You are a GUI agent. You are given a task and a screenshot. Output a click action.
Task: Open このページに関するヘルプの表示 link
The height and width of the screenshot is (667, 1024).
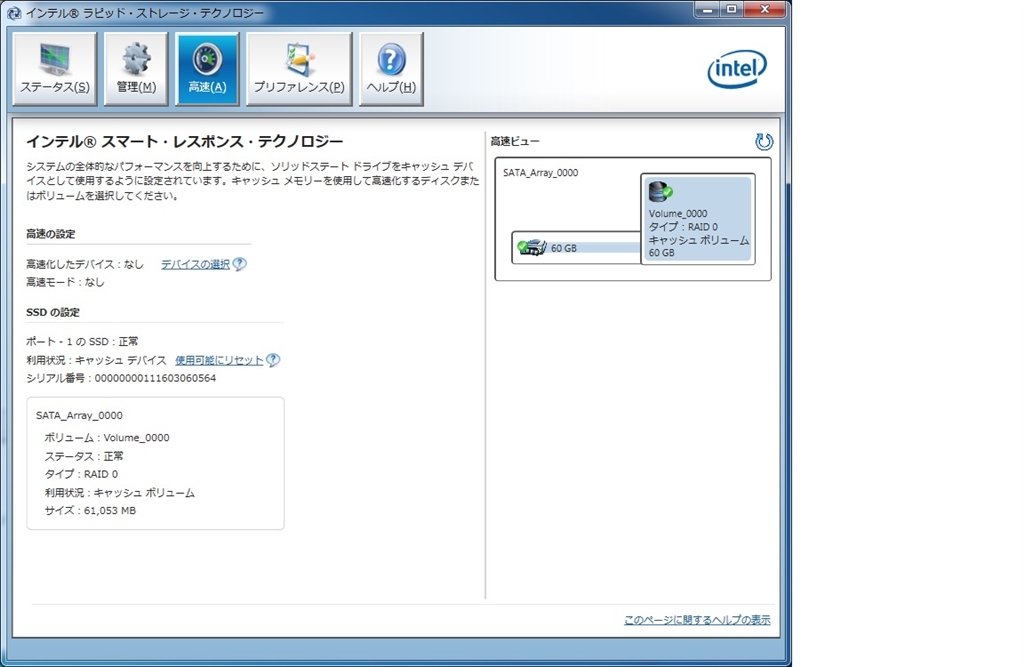[697, 620]
